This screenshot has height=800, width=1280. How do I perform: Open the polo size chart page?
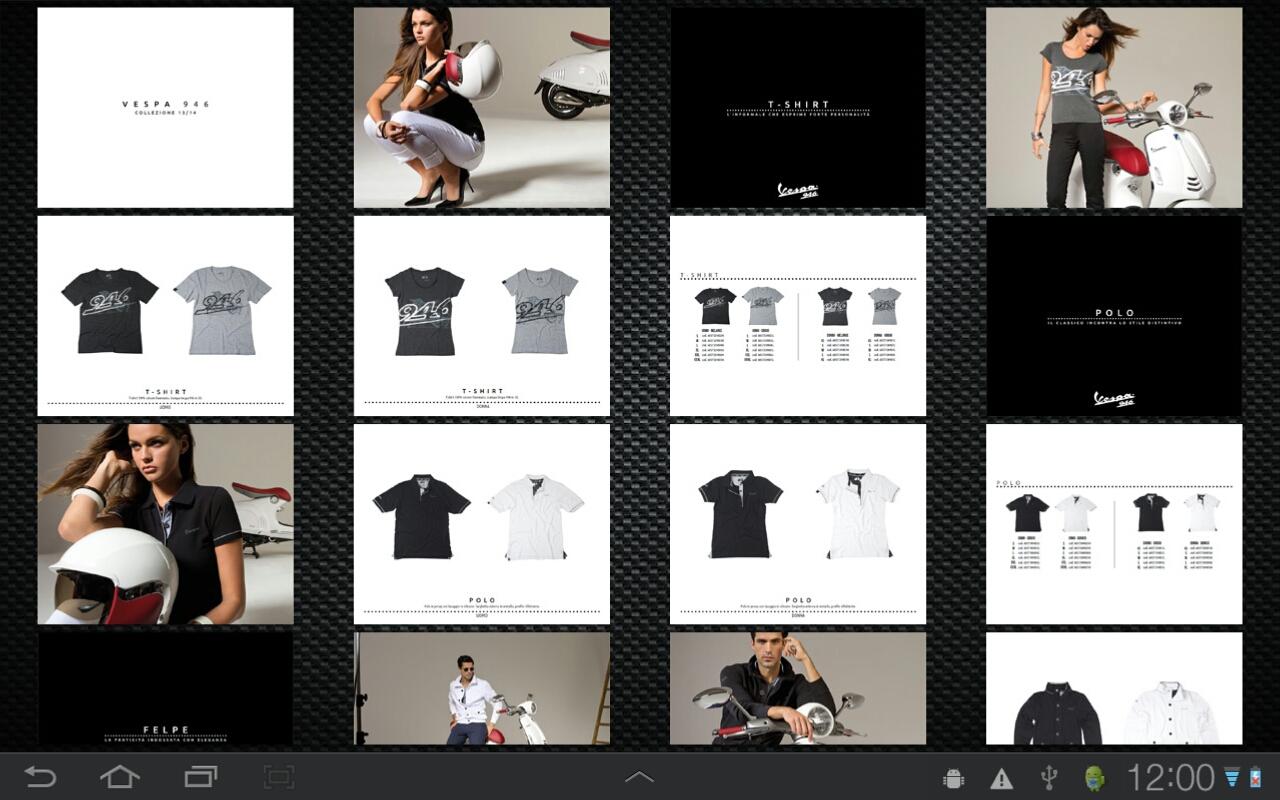pyautogui.click(x=1114, y=524)
